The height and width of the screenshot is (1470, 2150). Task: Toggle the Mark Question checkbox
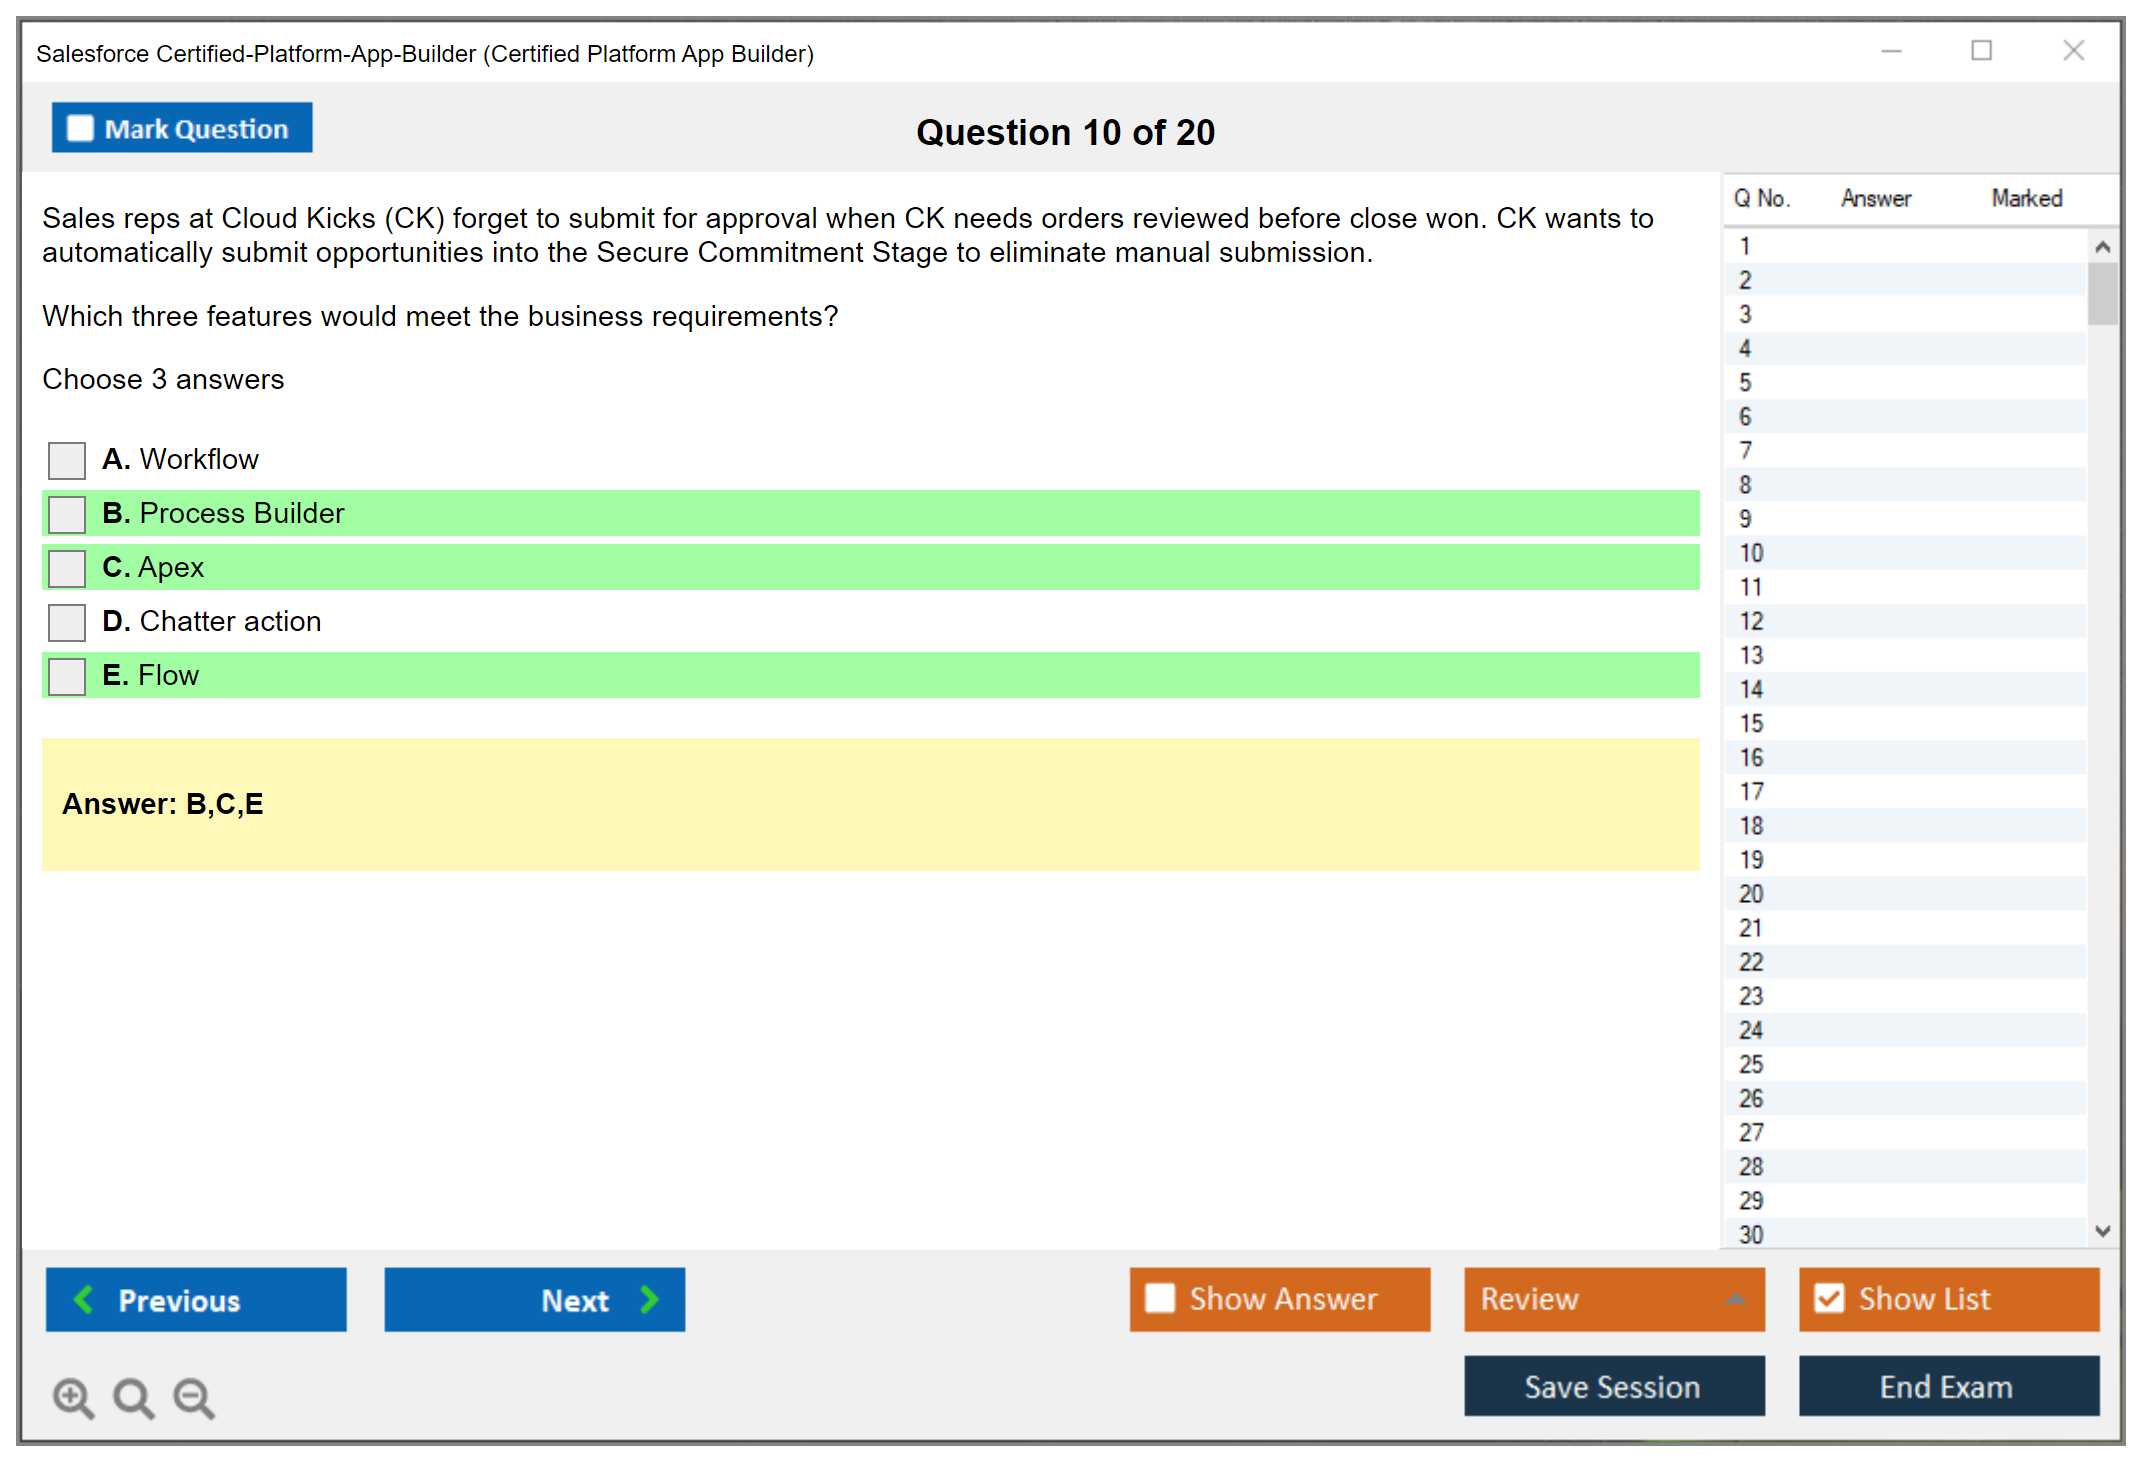[x=80, y=128]
